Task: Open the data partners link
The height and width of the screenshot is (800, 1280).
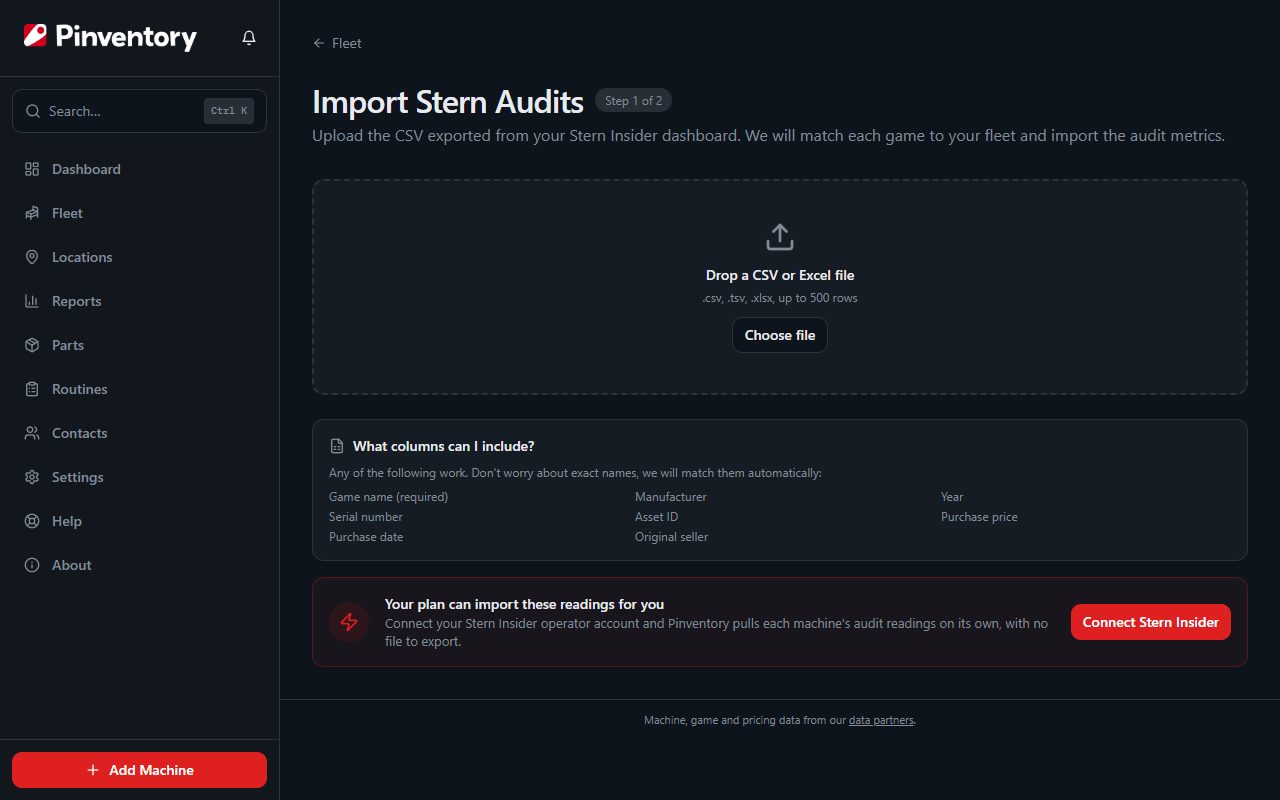Action: click(881, 720)
